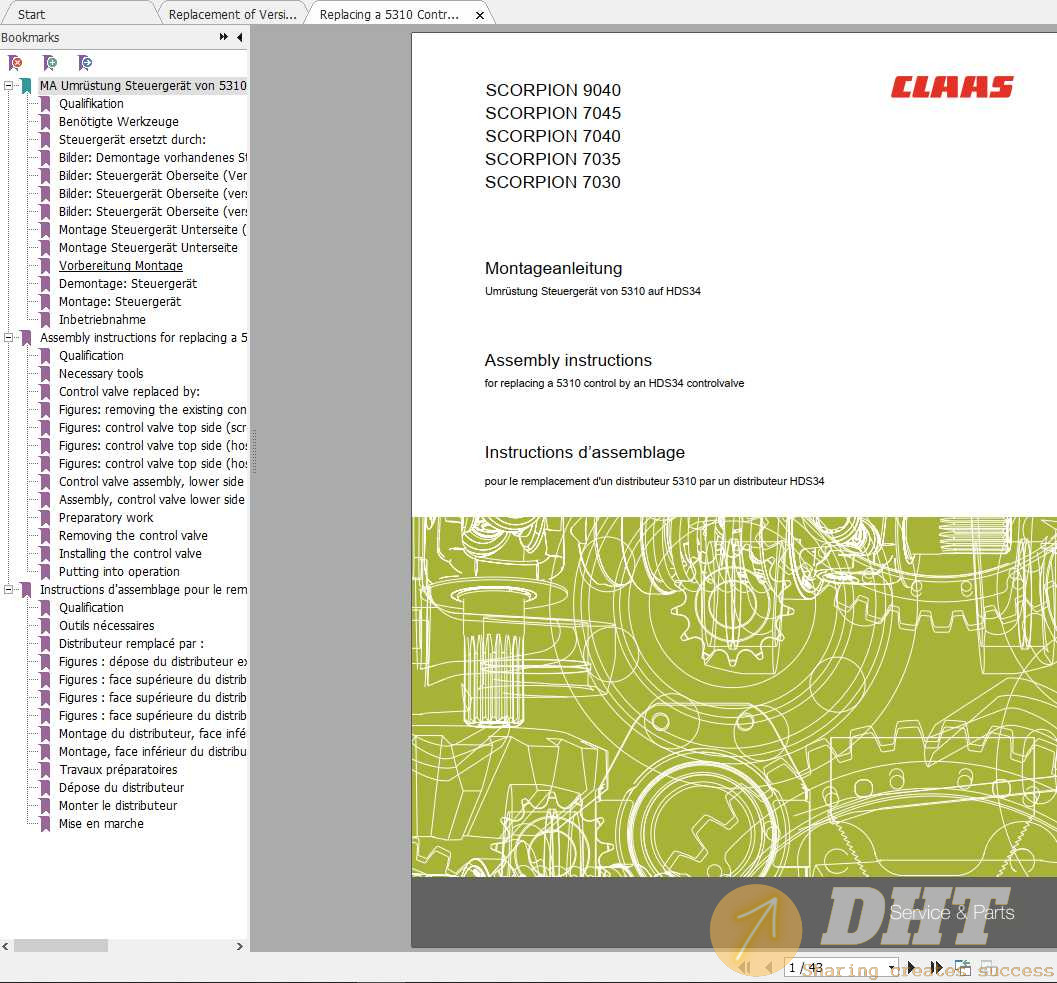Click the go-to bookmark icon with blue arrow
The height and width of the screenshot is (983, 1057).
85,63
